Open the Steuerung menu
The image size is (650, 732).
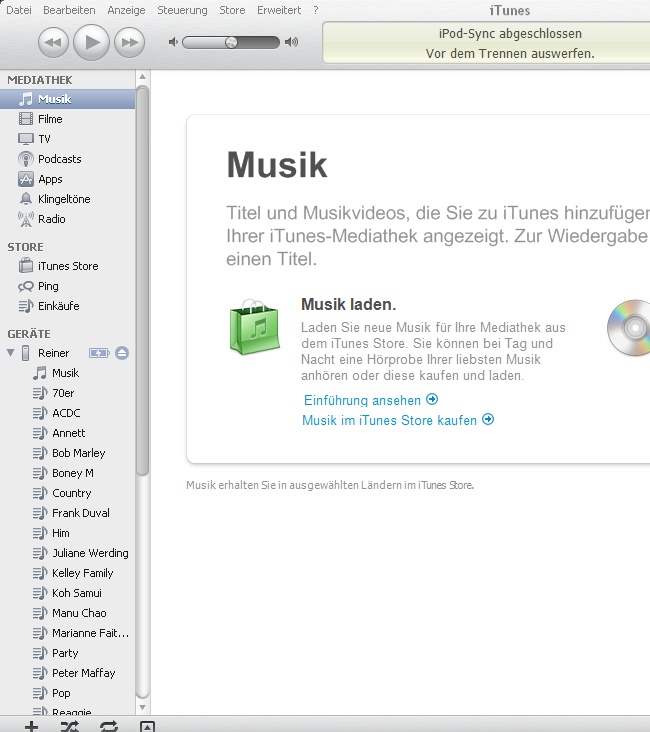point(182,10)
